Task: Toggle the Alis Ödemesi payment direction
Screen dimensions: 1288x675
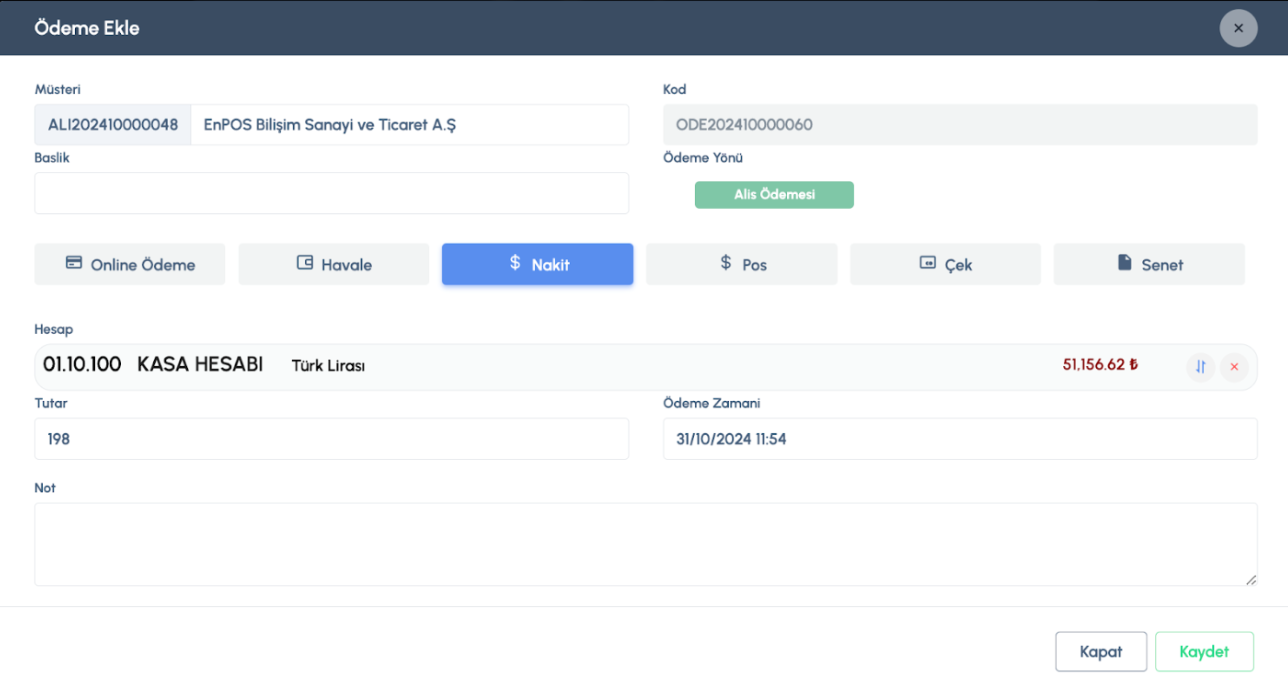Action: coord(774,195)
